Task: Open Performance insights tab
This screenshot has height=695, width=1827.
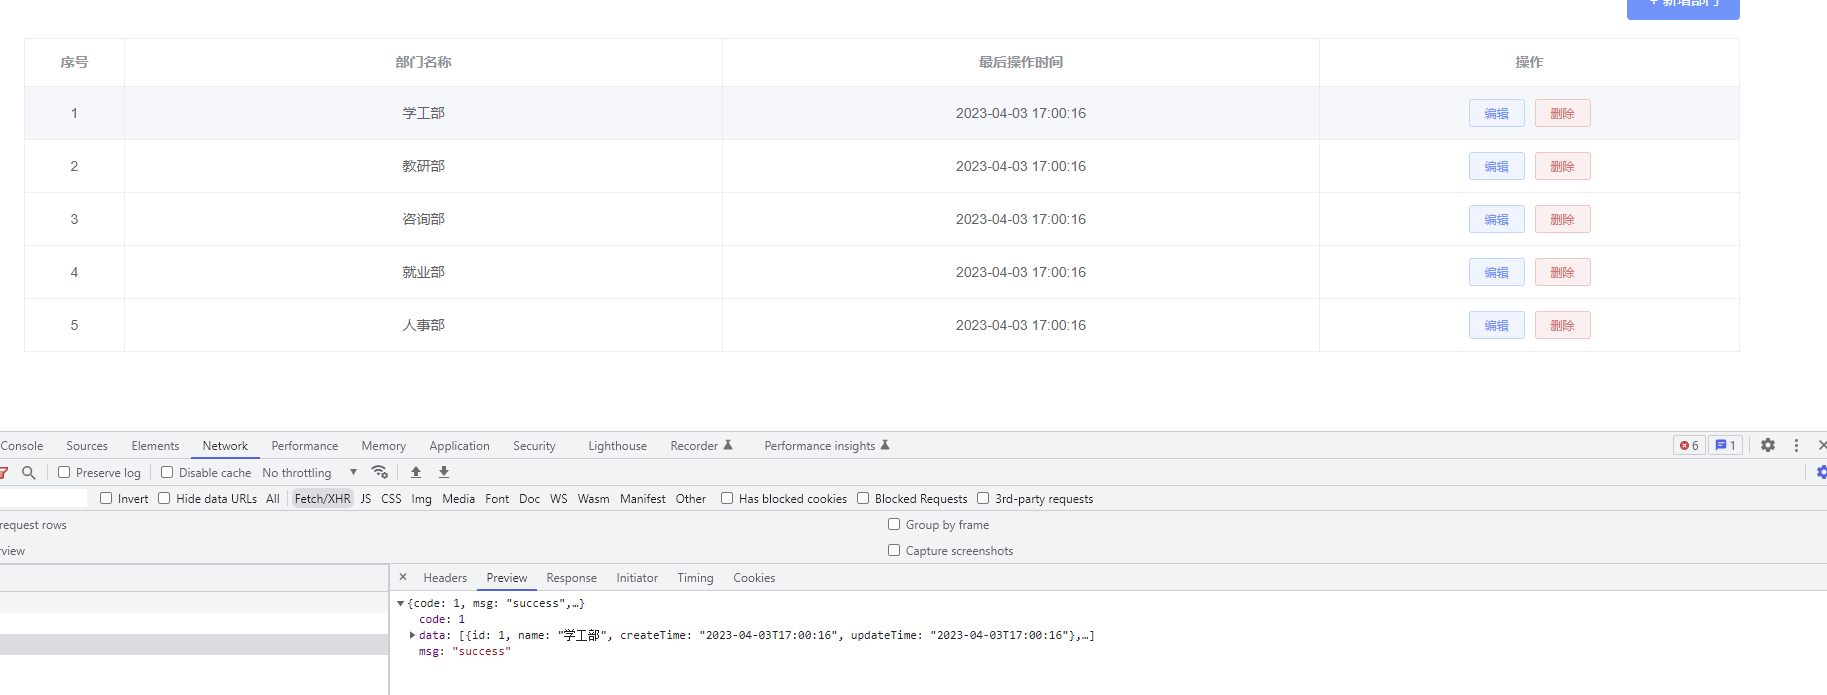Action: (x=827, y=446)
